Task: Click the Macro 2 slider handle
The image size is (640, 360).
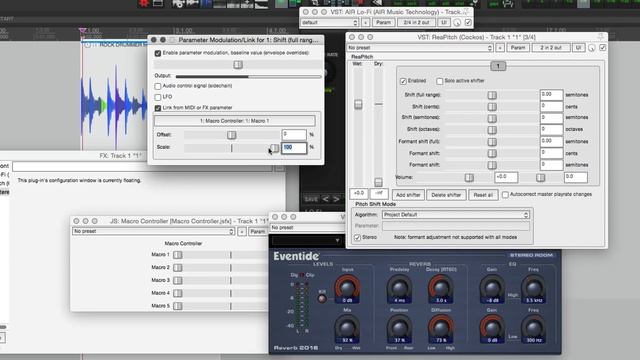Action: pos(178,268)
